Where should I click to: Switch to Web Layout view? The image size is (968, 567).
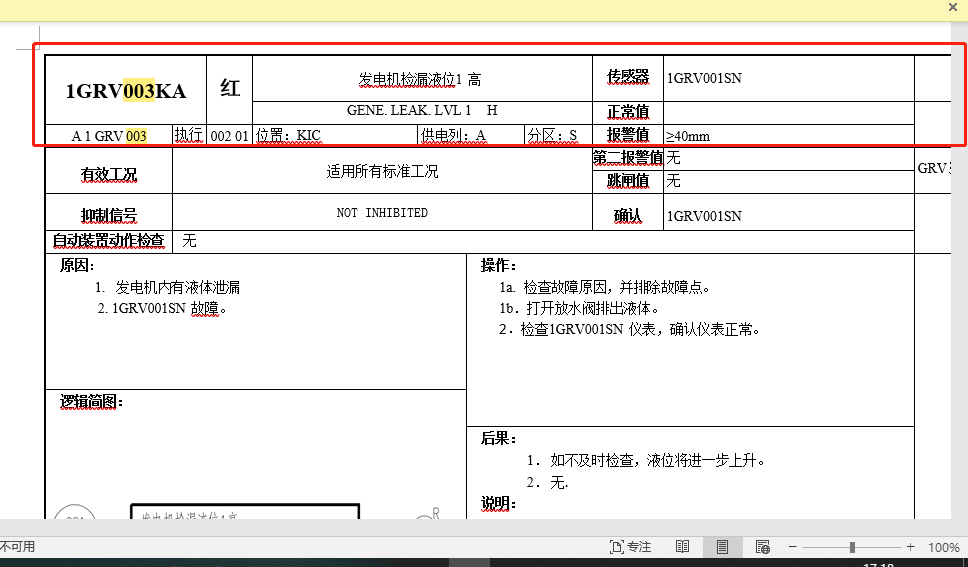coord(762,547)
